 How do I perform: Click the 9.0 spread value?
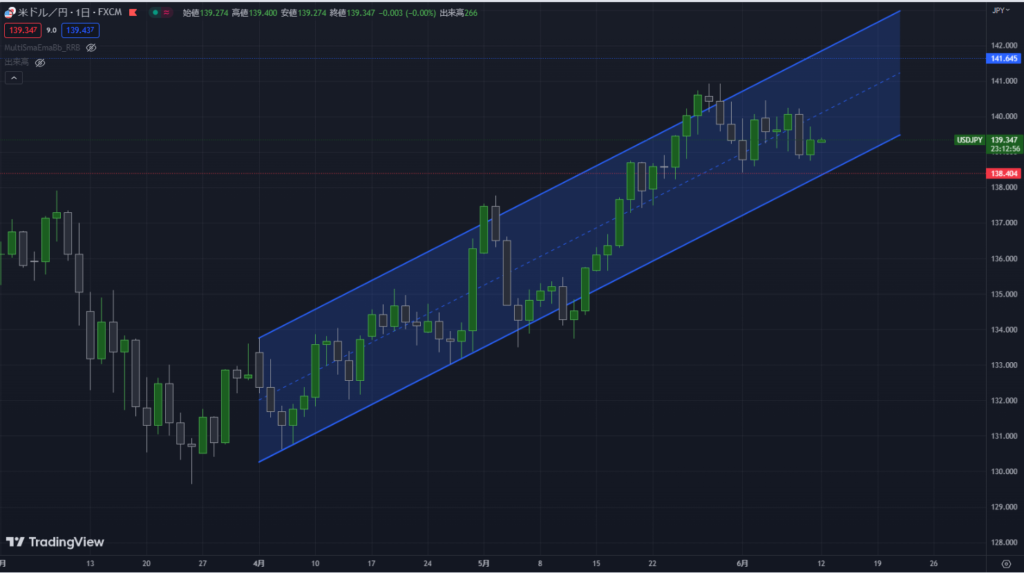click(x=50, y=31)
